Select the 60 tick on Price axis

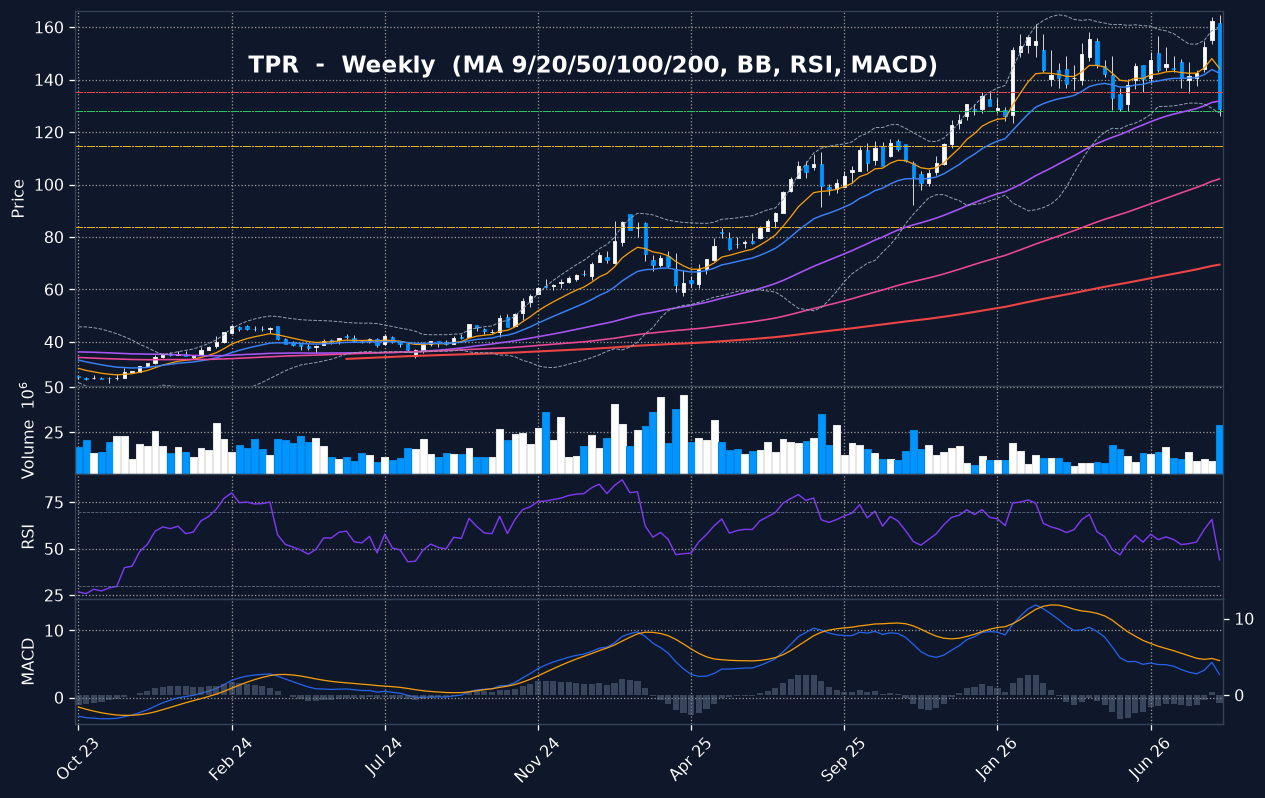tap(56, 290)
